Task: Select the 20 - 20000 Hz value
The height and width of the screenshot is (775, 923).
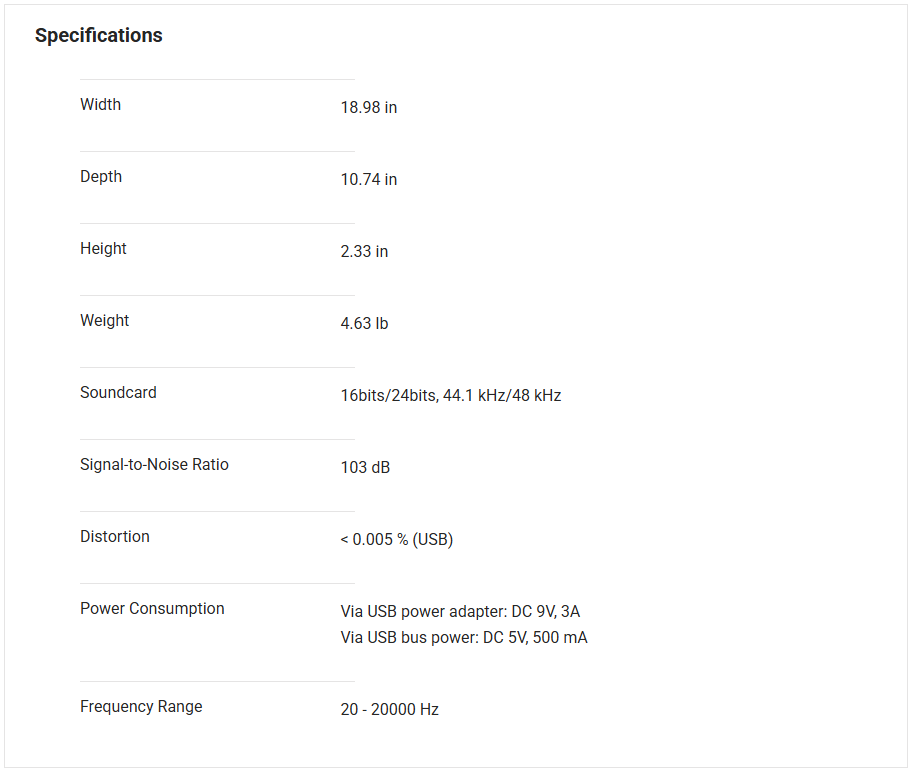Action: coord(389,710)
